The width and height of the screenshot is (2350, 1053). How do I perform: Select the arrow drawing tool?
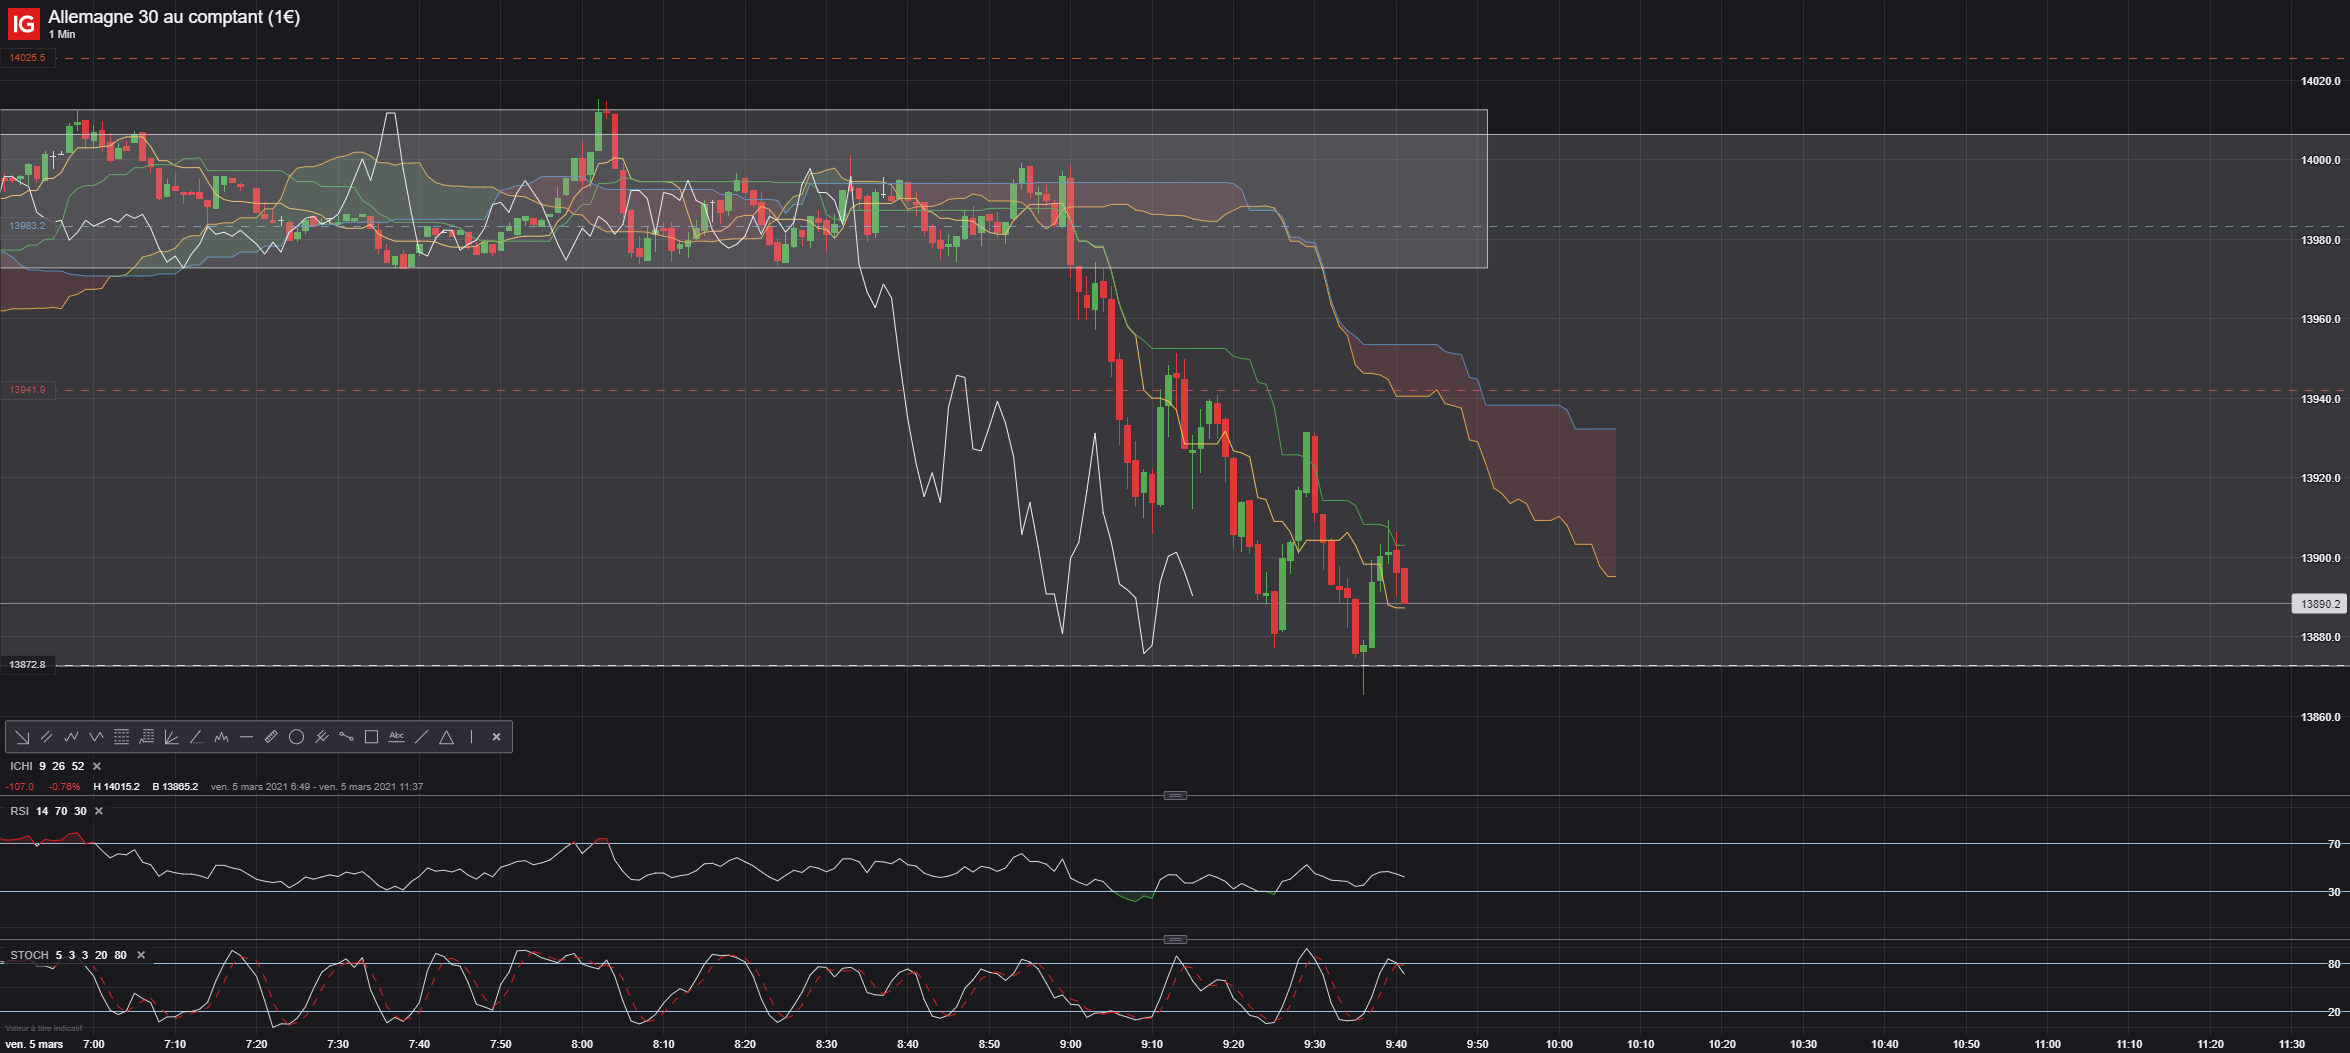[x=21, y=737]
